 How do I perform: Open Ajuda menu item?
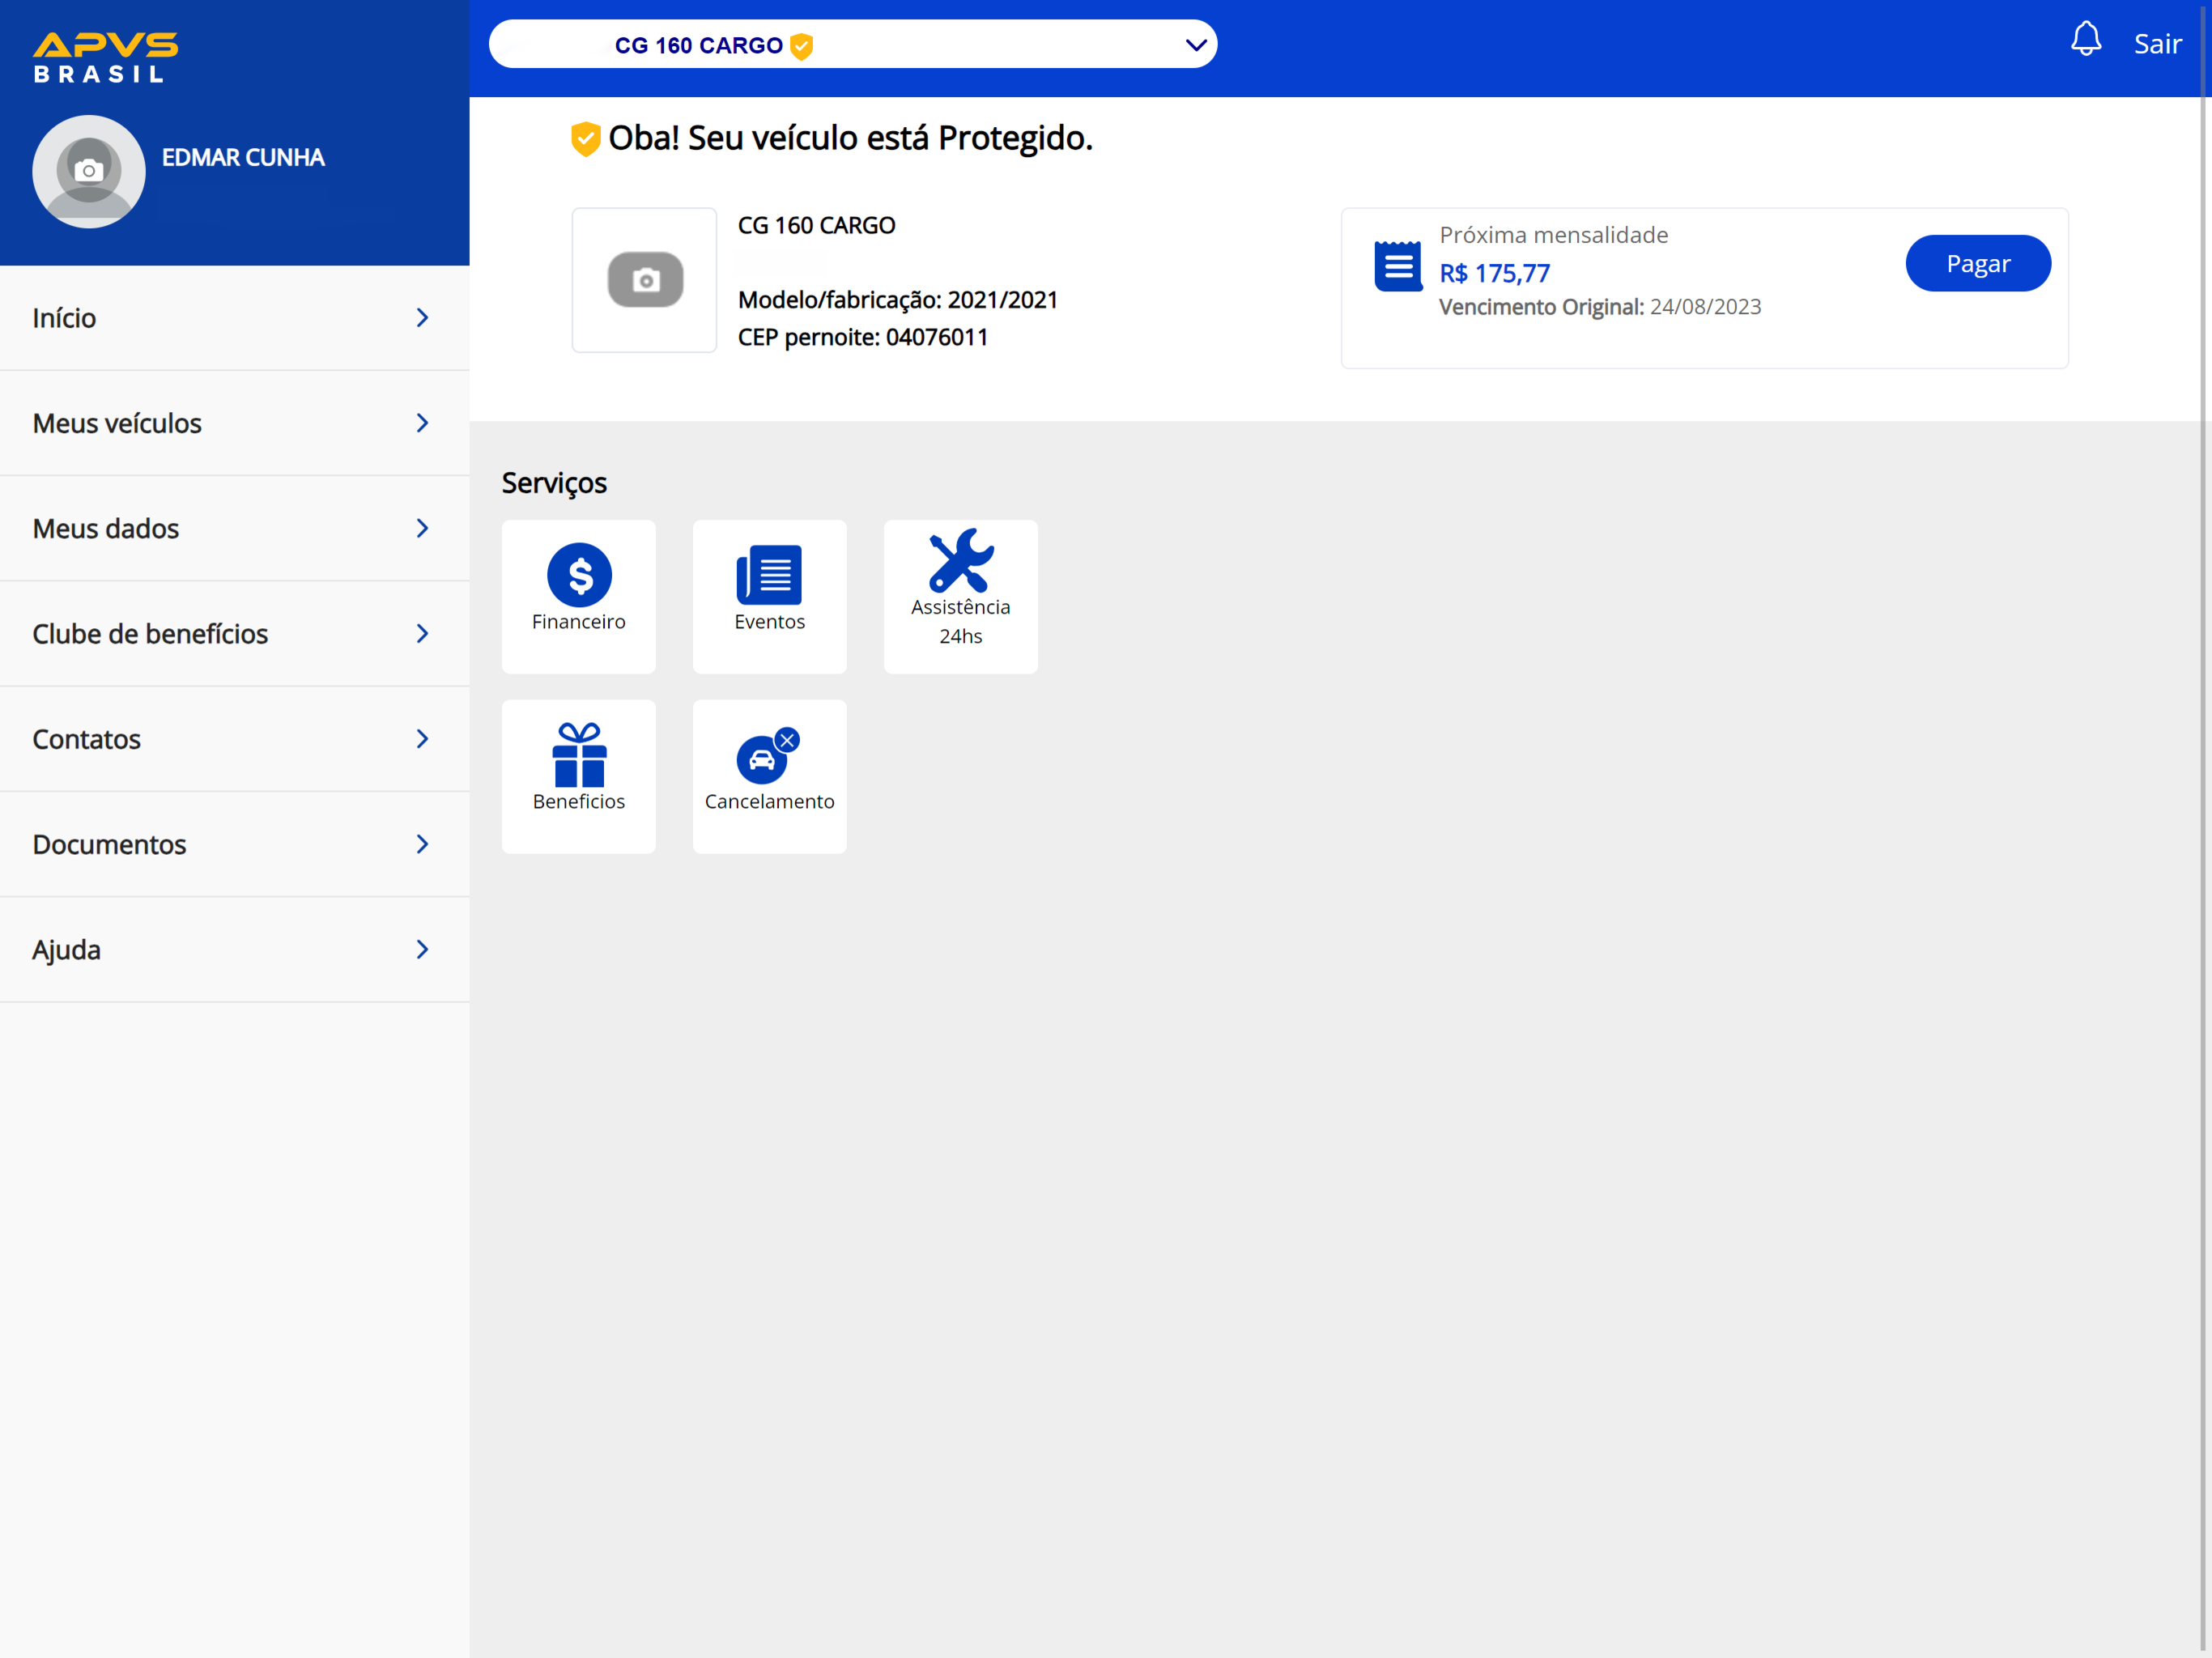[x=235, y=950]
